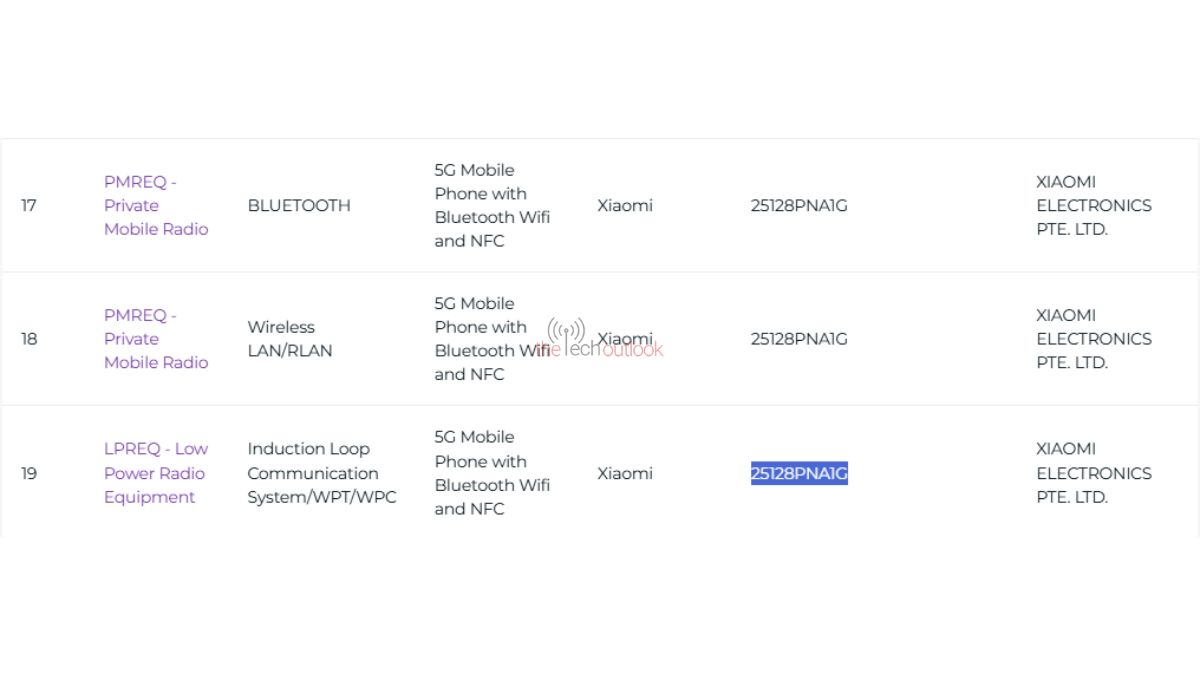Select the Xiaomi brand name in row 19
1200x675 pixels.
pos(624,473)
